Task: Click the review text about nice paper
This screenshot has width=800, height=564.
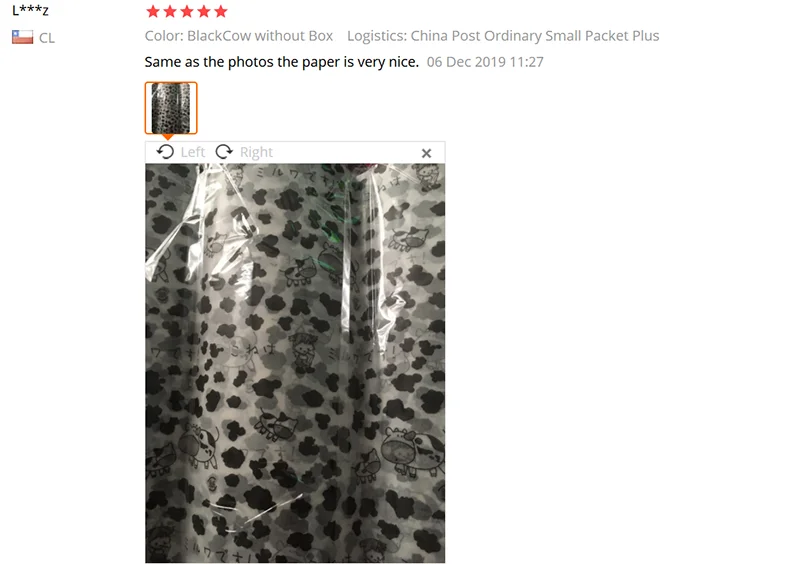Action: click(282, 62)
